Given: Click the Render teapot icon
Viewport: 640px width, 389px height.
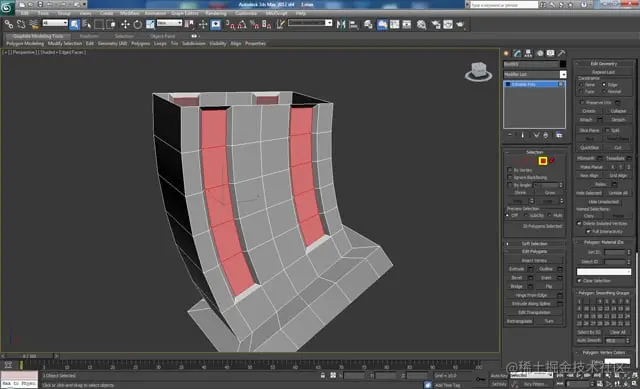Looking at the screenshot, I should pyautogui.click(x=460, y=24).
